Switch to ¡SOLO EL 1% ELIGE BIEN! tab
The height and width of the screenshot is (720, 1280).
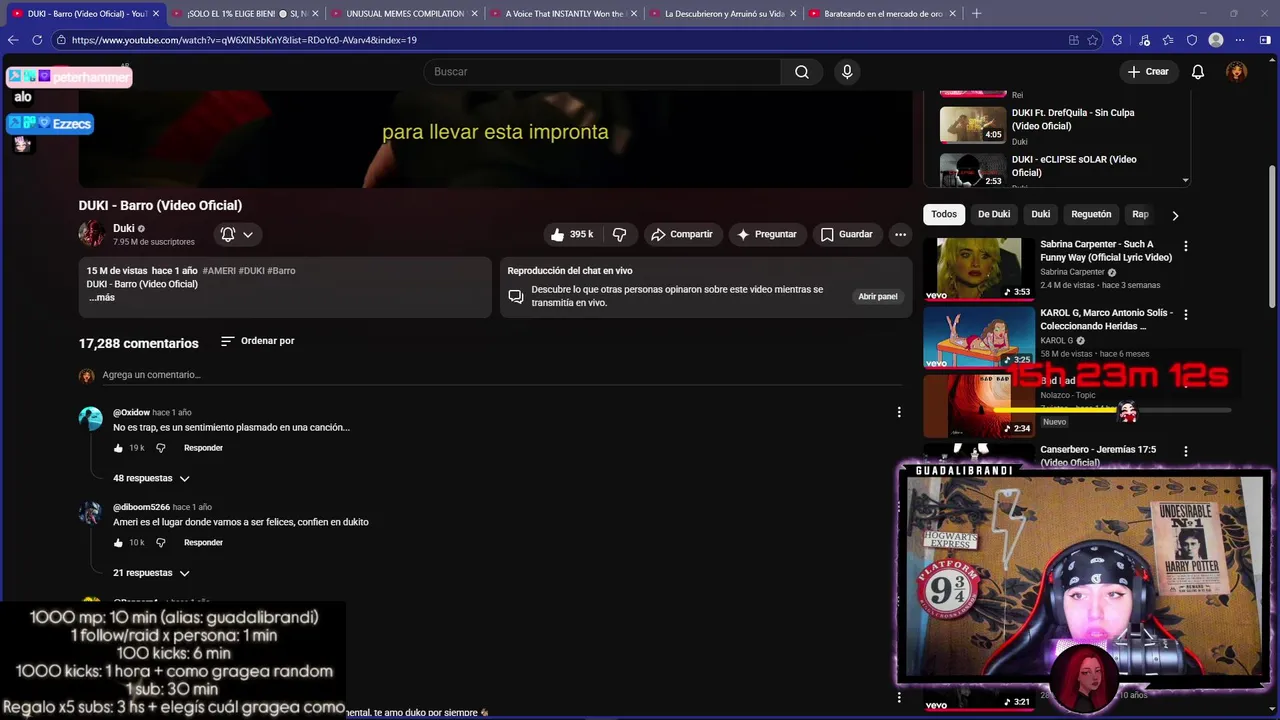[245, 14]
